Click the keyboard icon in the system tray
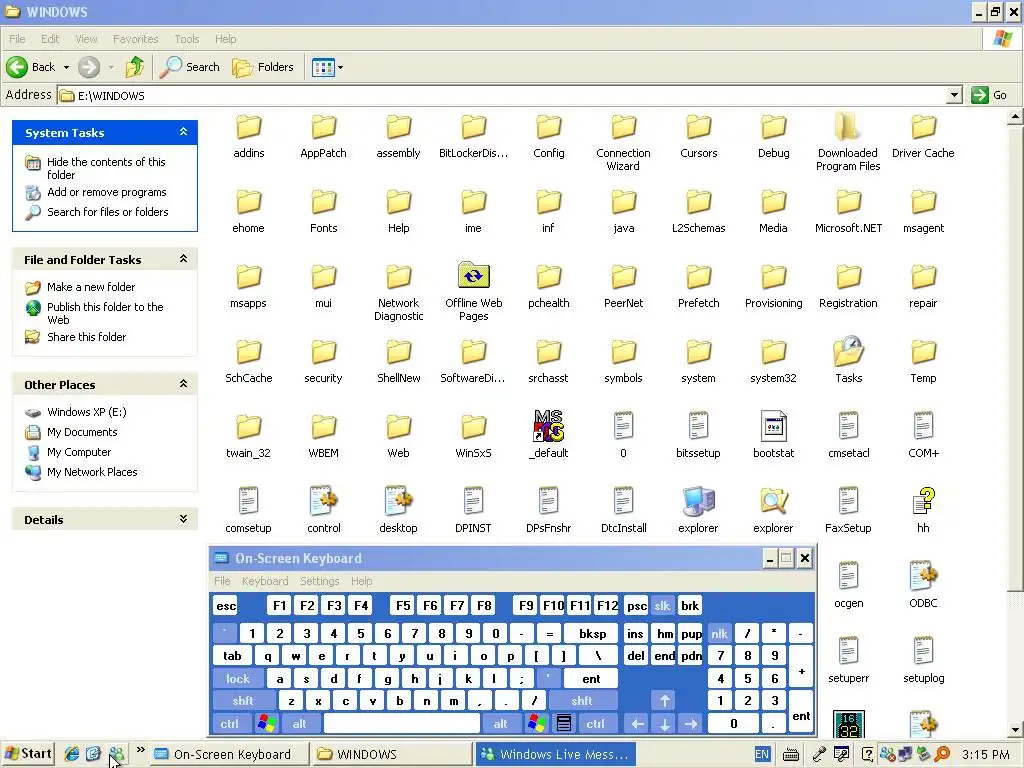Viewport: 1024px width, 768px height. pos(790,754)
